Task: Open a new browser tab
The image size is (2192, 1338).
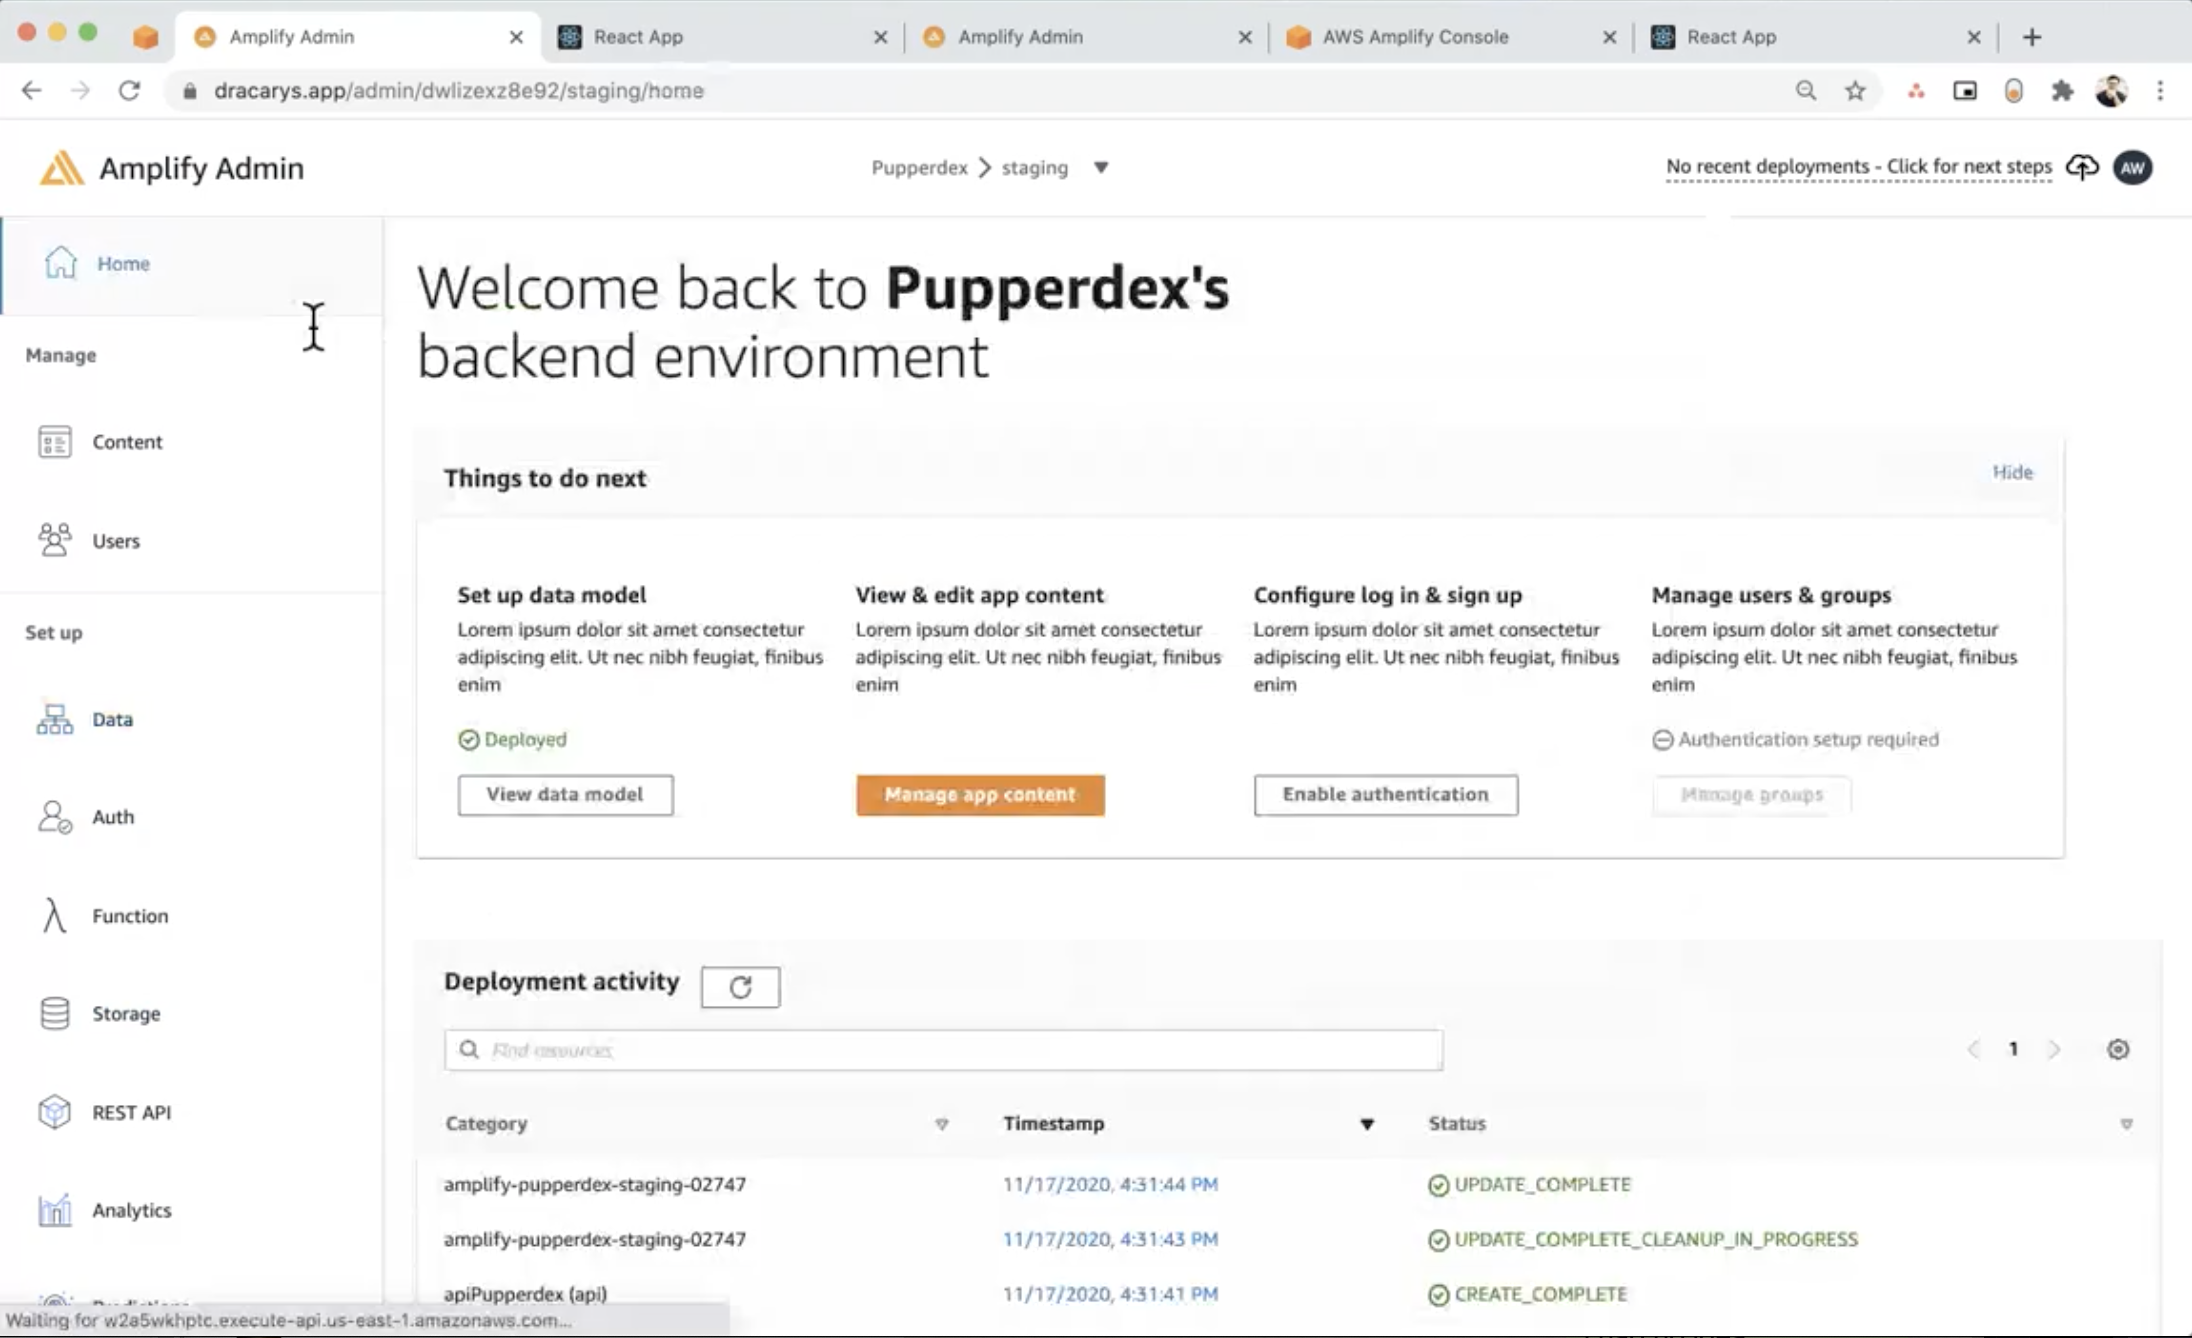Action: tap(2031, 37)
